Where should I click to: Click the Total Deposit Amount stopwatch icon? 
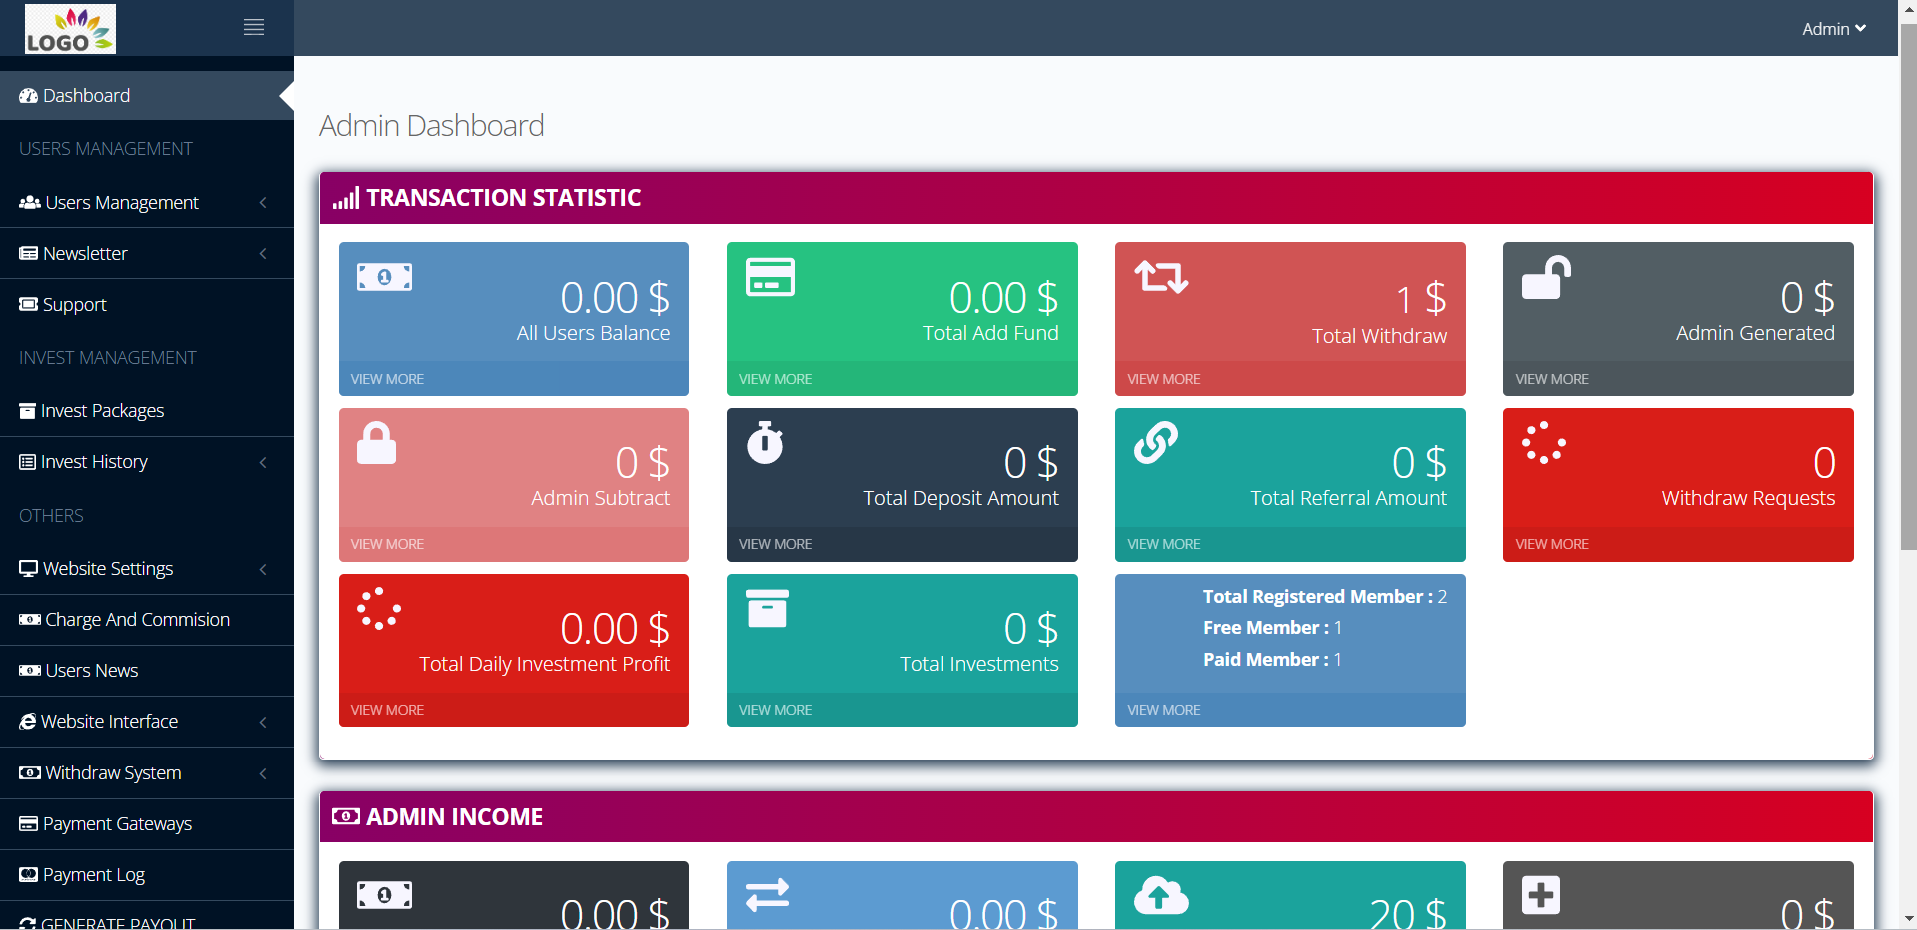[765, 443]
